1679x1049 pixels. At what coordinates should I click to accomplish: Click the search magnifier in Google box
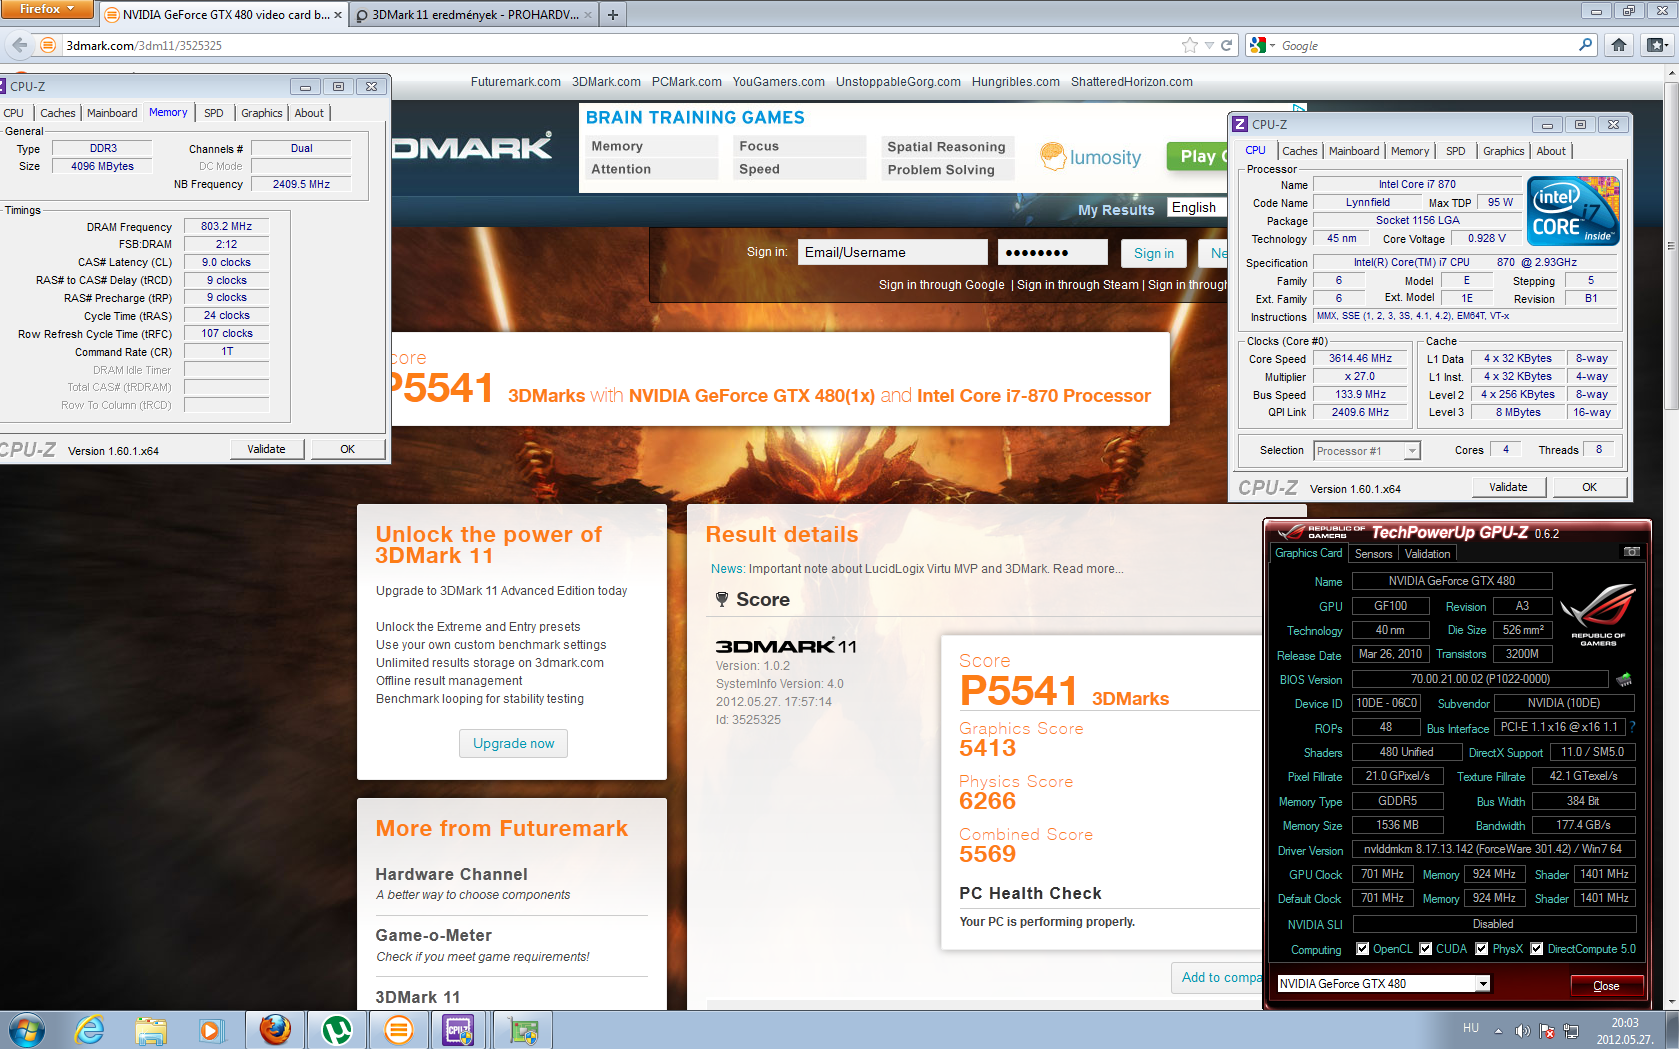click(x=1585, y=45)
